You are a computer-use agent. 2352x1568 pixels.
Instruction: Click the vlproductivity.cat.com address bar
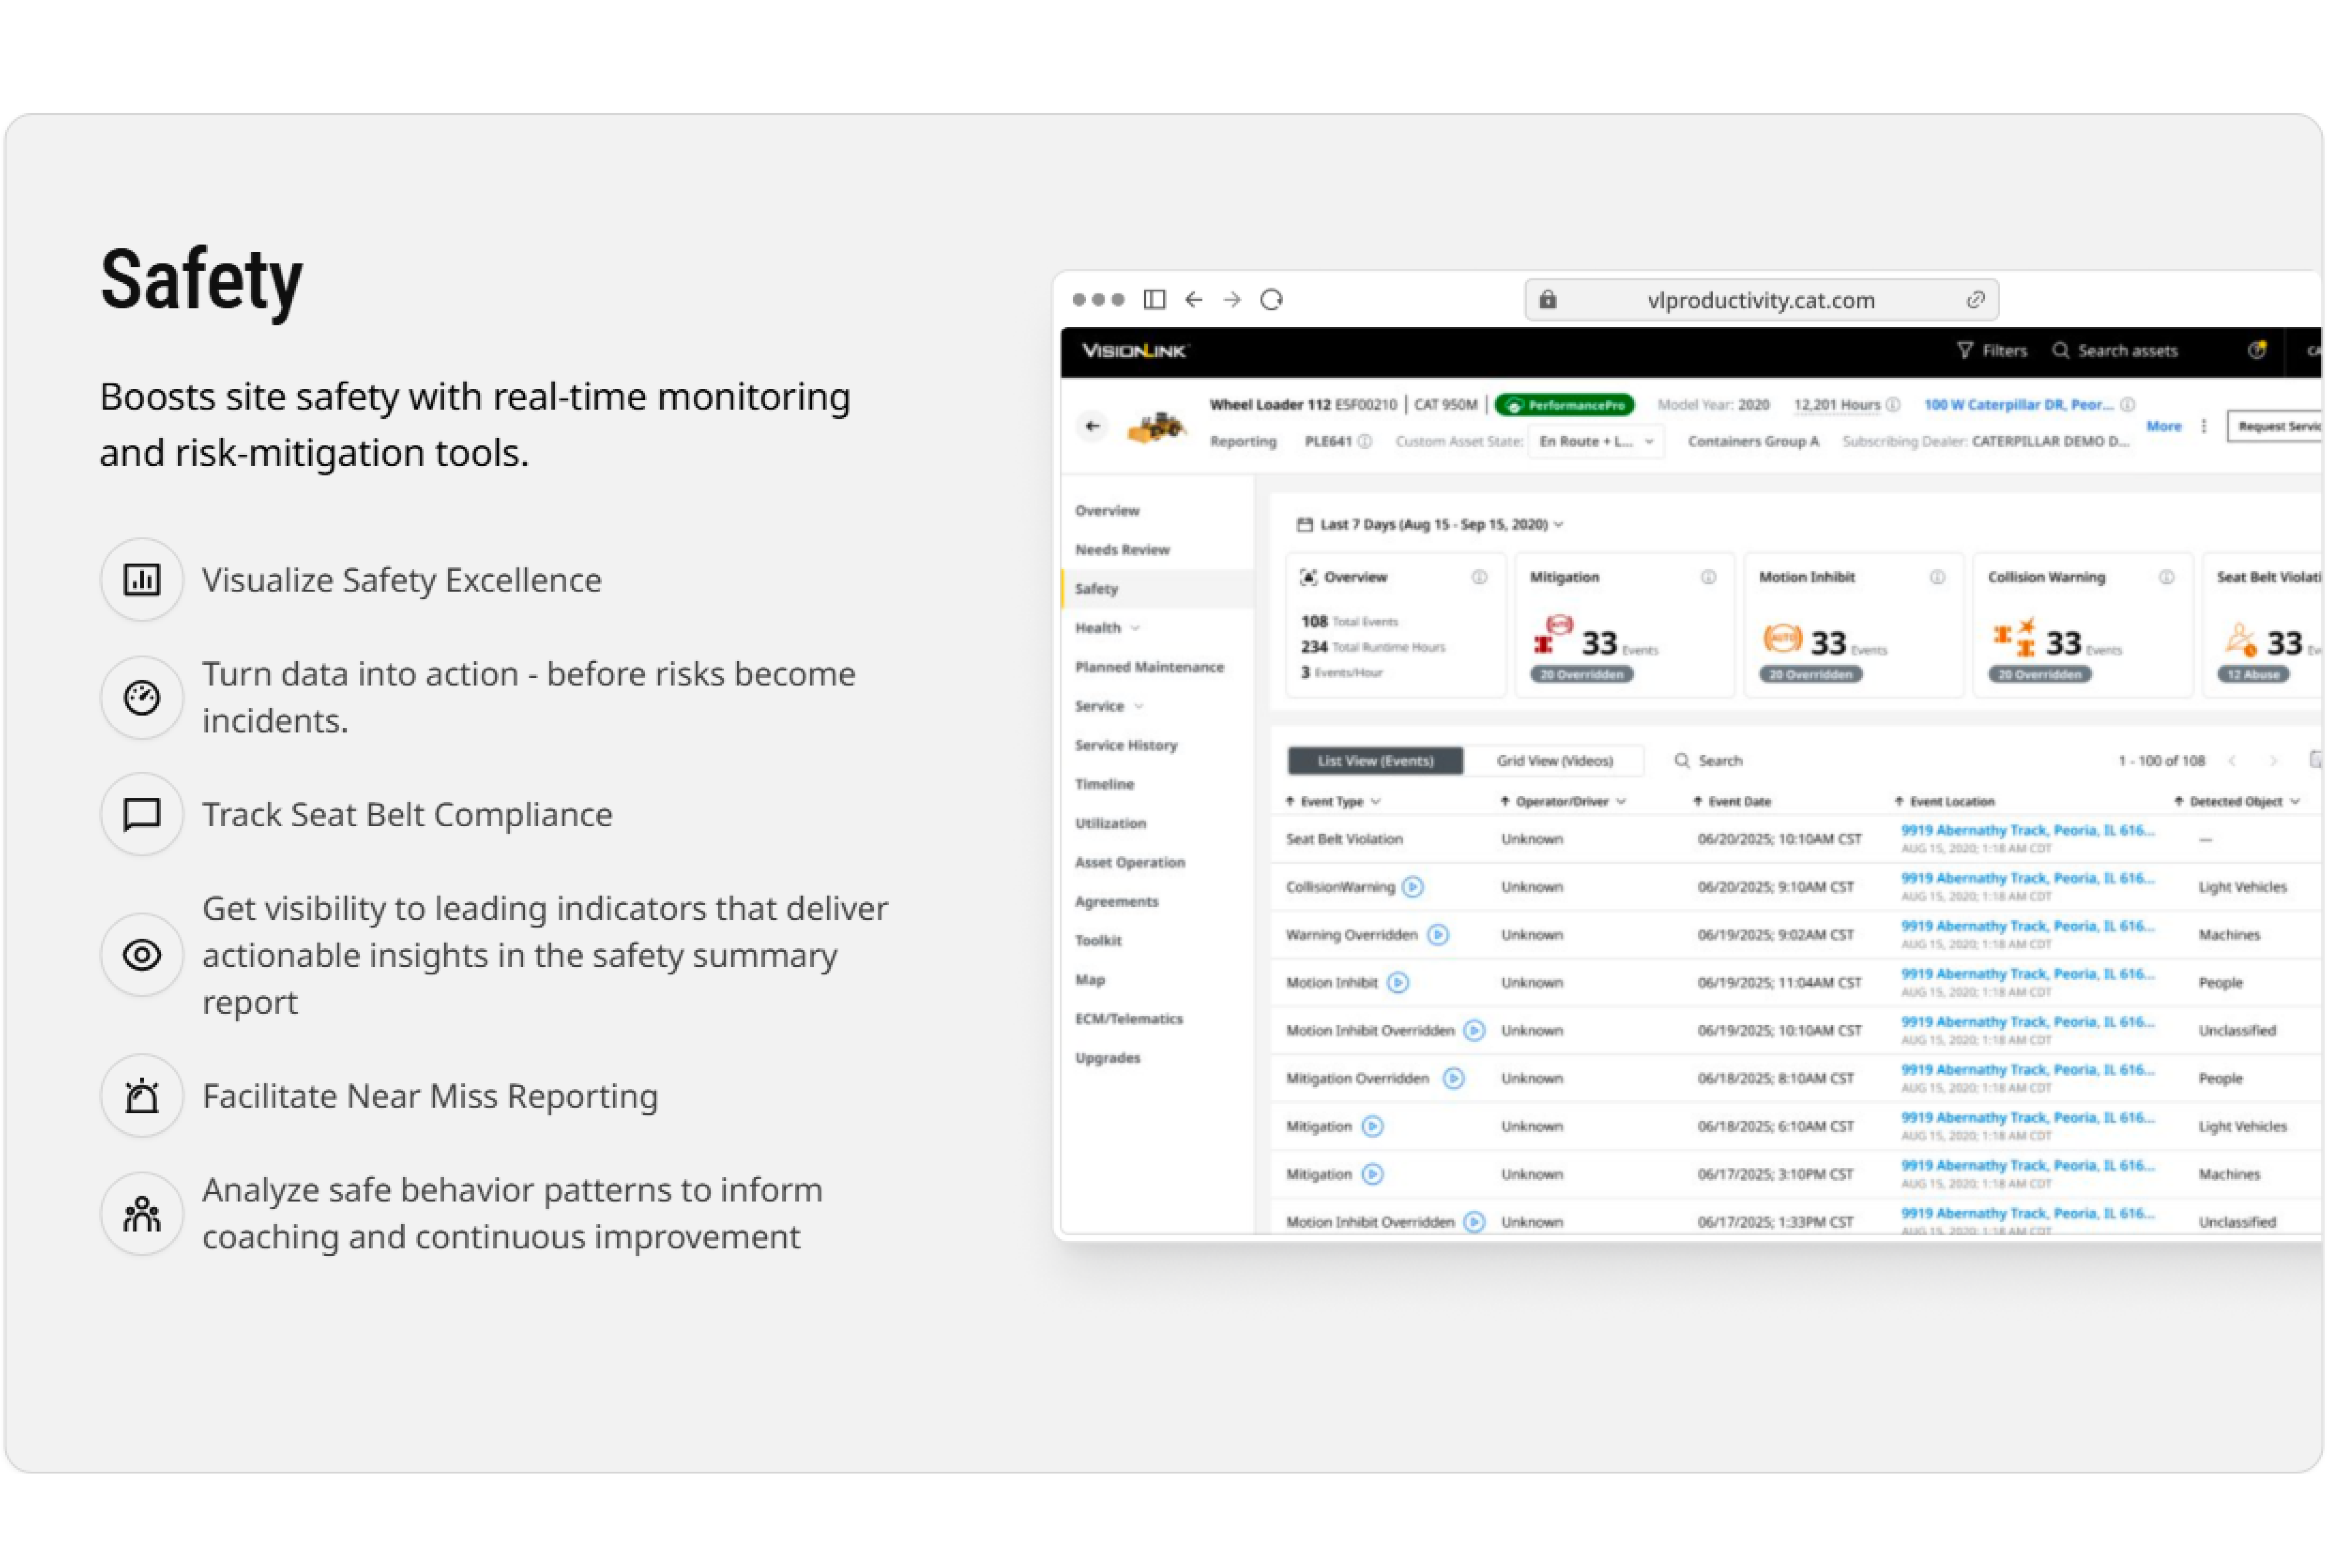pyautogui.click(x=1762, y=300)
